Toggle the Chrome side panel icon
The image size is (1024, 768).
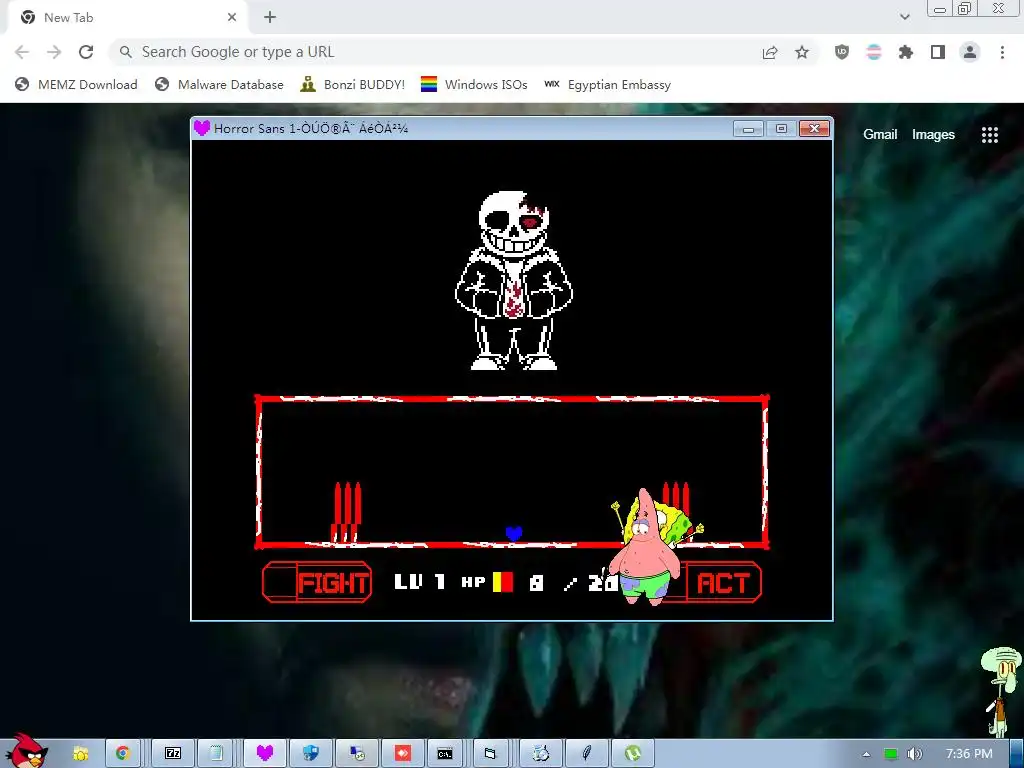(x=938, y=52)
